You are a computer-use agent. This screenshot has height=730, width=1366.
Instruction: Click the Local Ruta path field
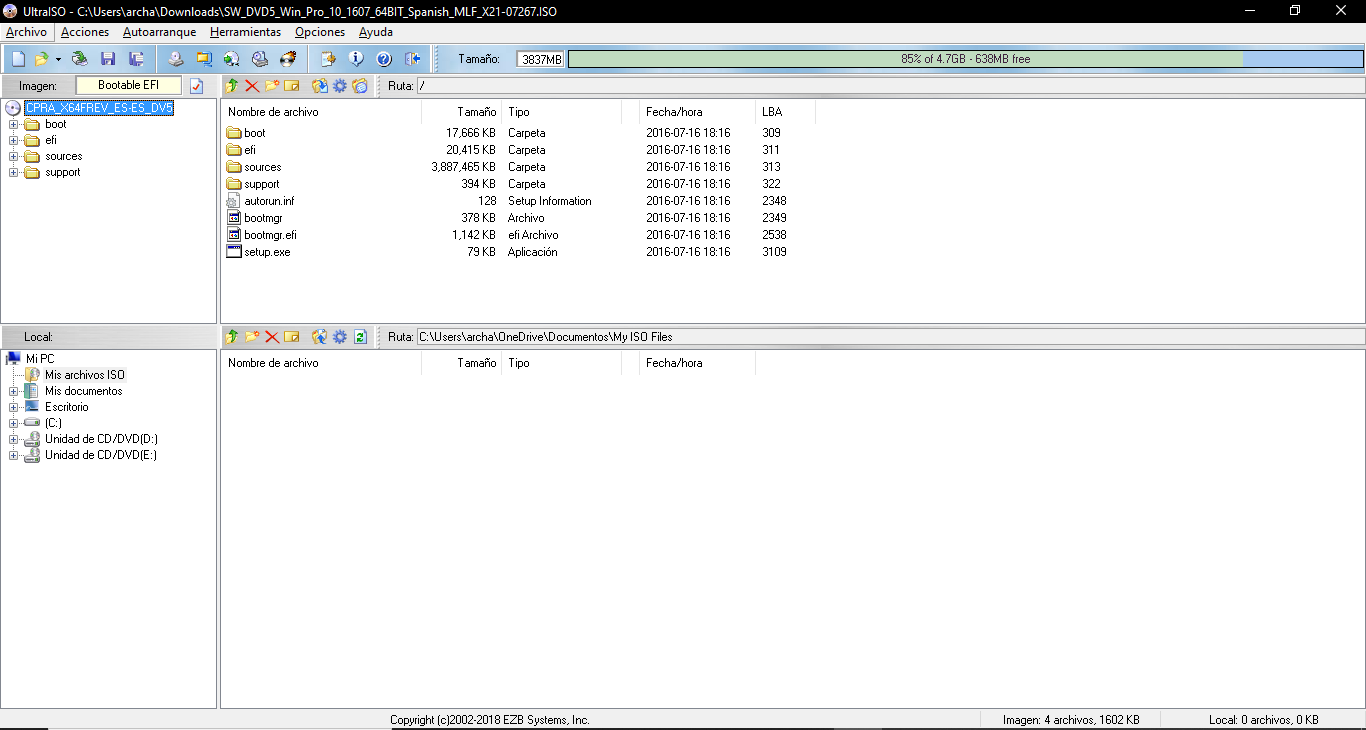point(889,337)
